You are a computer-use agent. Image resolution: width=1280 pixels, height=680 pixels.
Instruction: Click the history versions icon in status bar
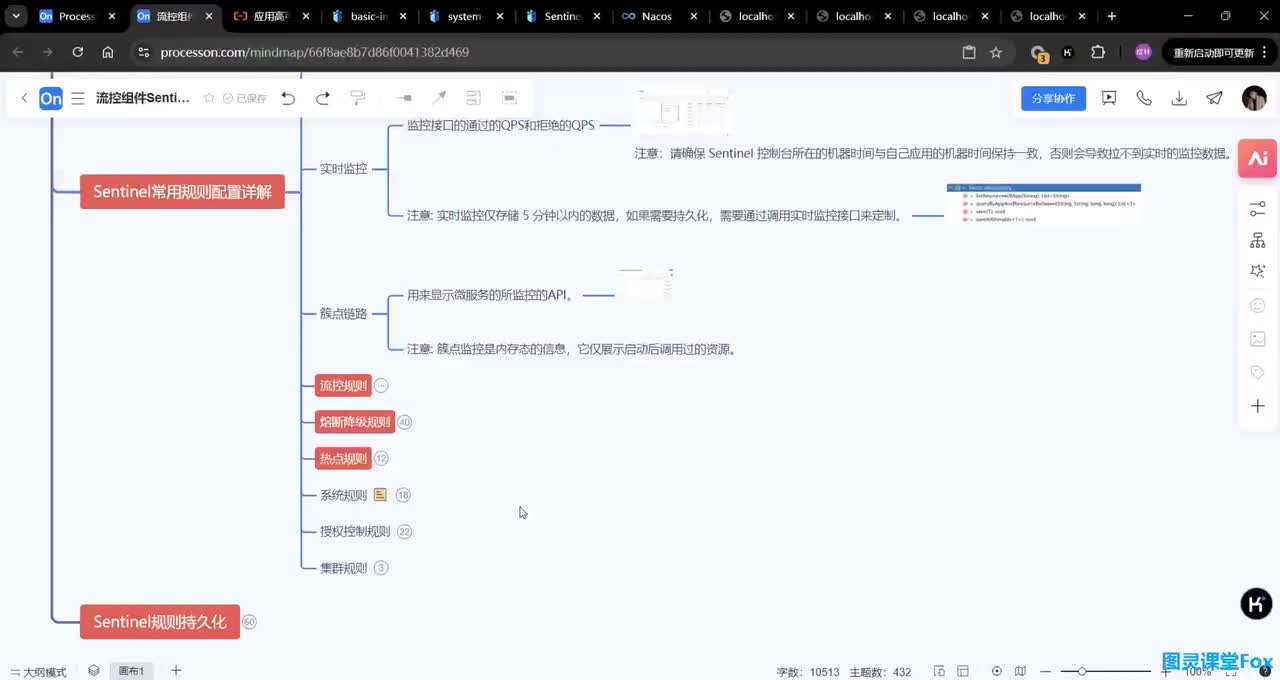(x=939, y=671)
